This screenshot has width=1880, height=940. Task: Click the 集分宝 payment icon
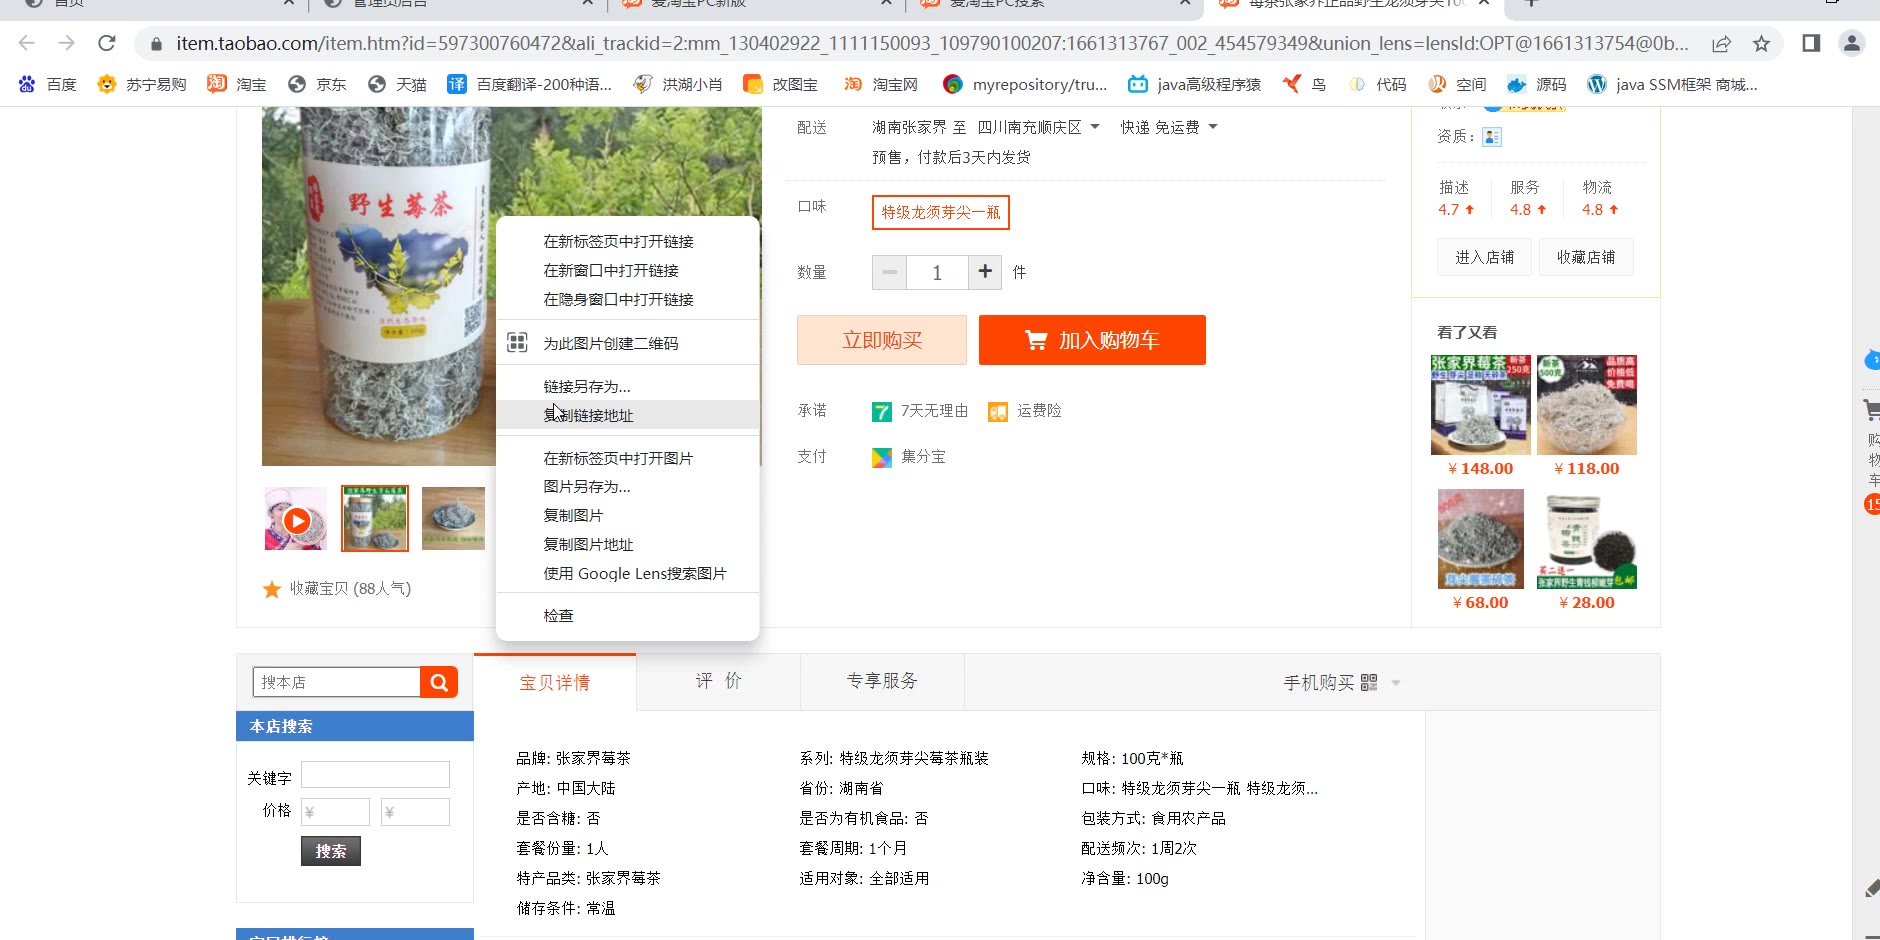882,457
